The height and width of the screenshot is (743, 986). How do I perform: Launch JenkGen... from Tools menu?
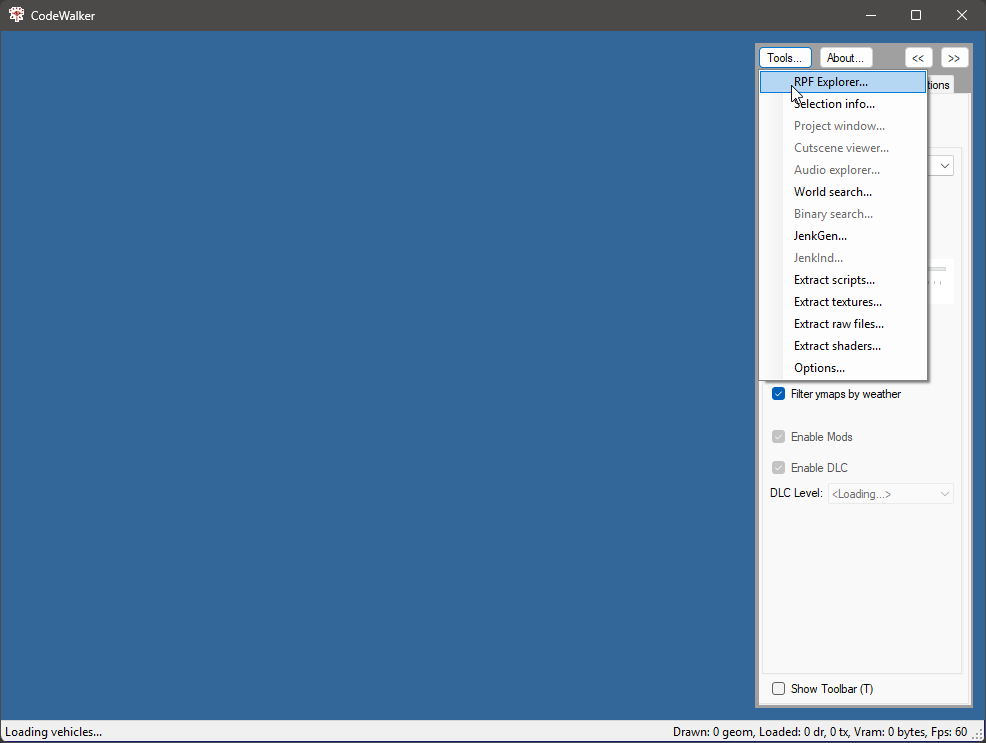pyautogui.click(x=820, y=236)
